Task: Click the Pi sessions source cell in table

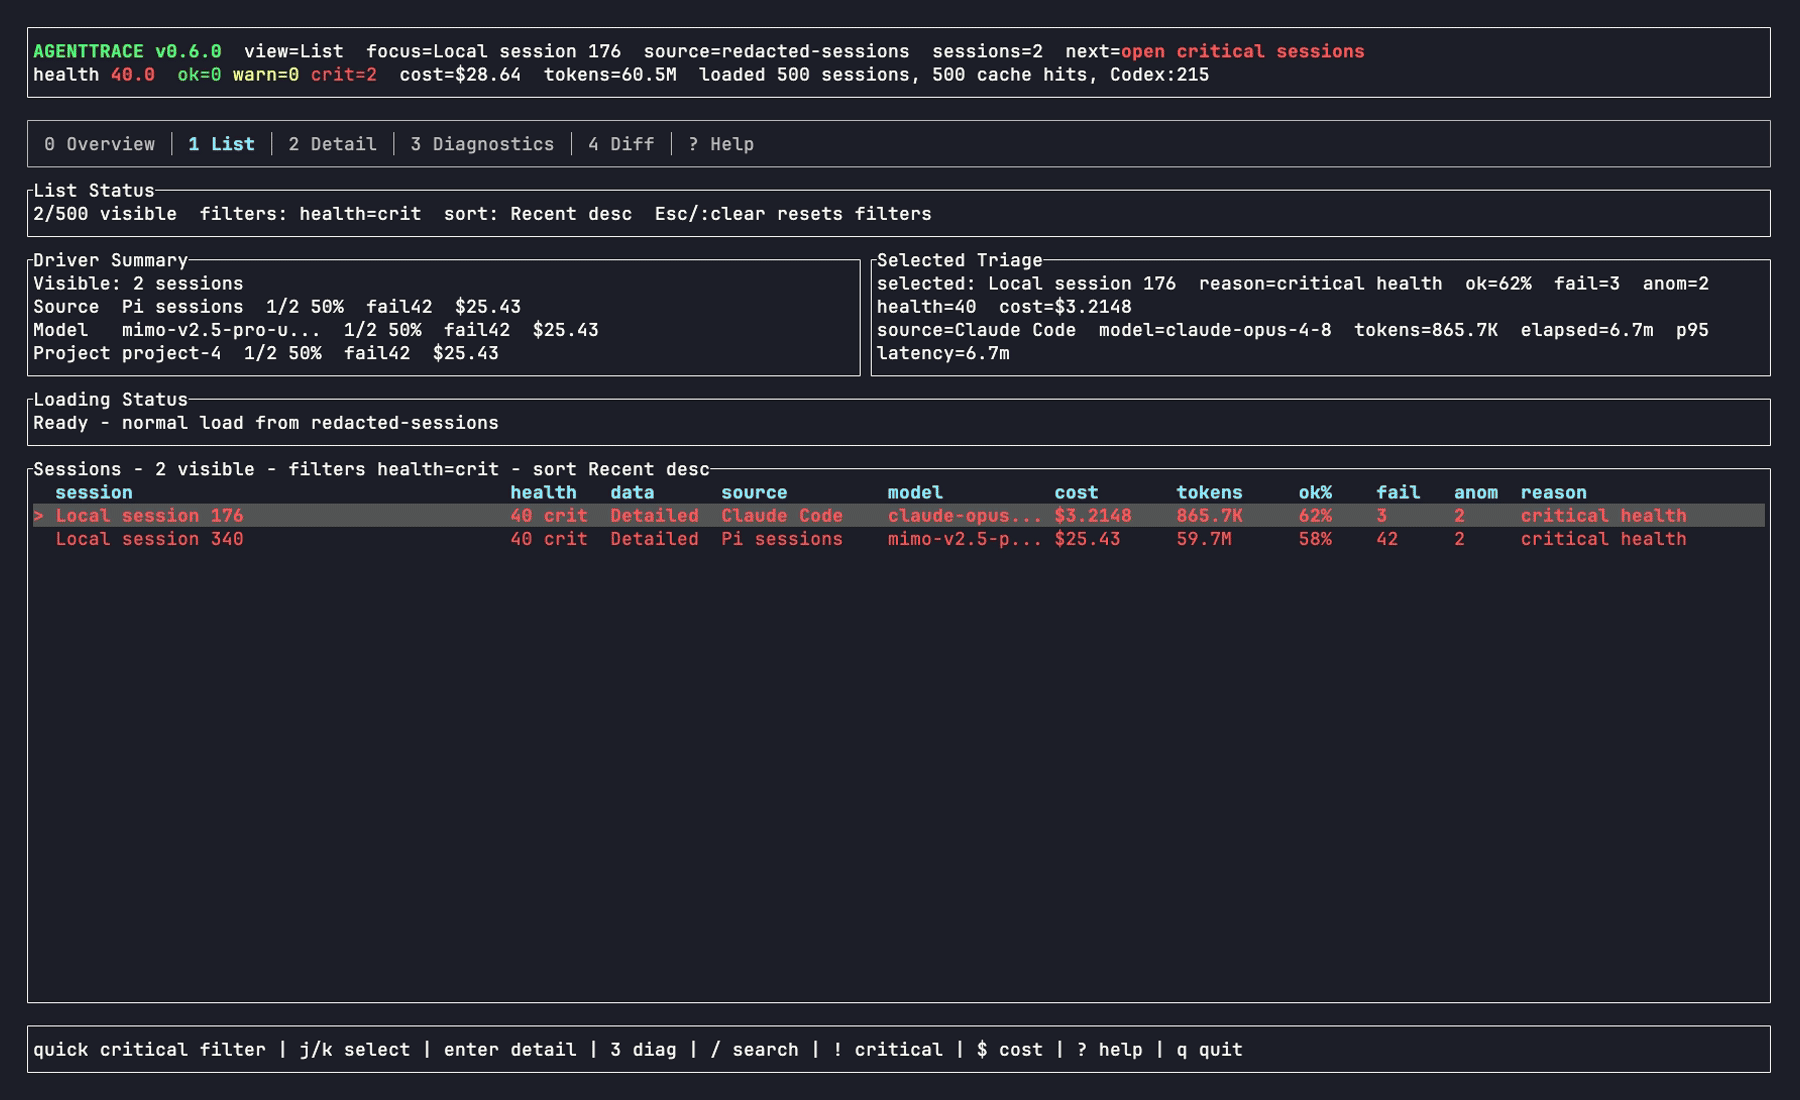Action: [782, 539]
